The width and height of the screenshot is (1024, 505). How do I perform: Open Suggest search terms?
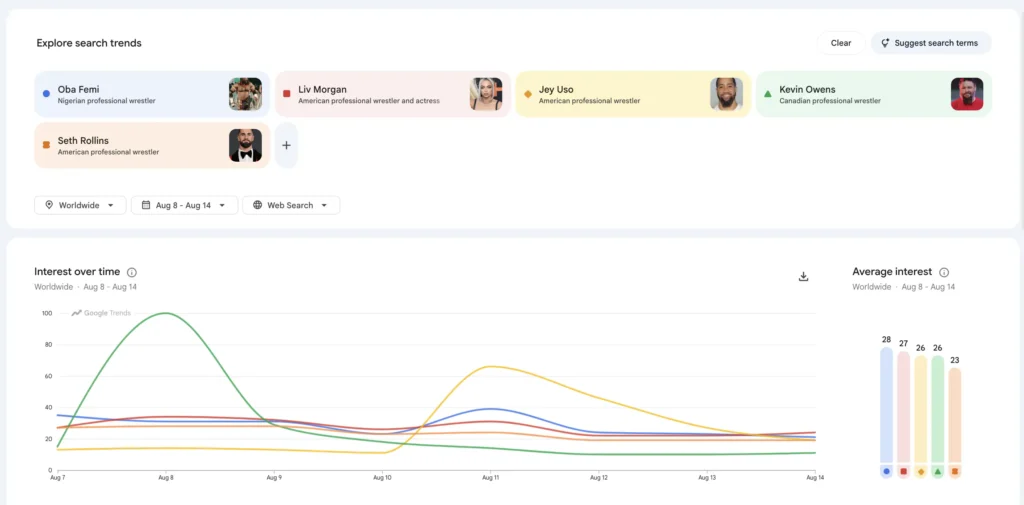[931, 43]
